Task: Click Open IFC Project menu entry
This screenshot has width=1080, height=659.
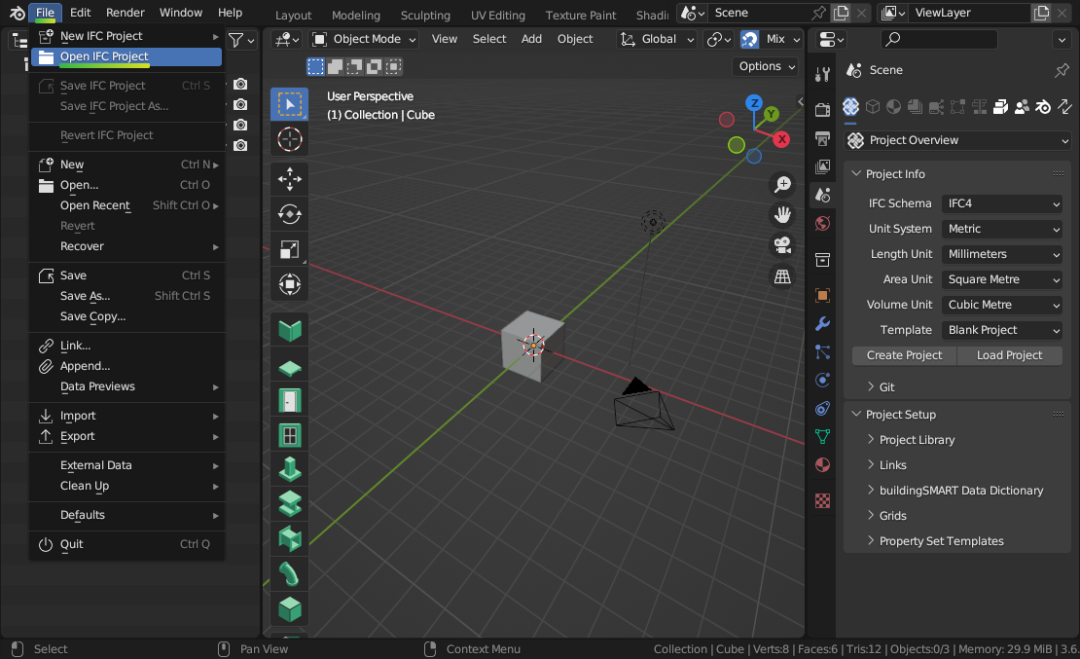Action: tap(127, 57)
